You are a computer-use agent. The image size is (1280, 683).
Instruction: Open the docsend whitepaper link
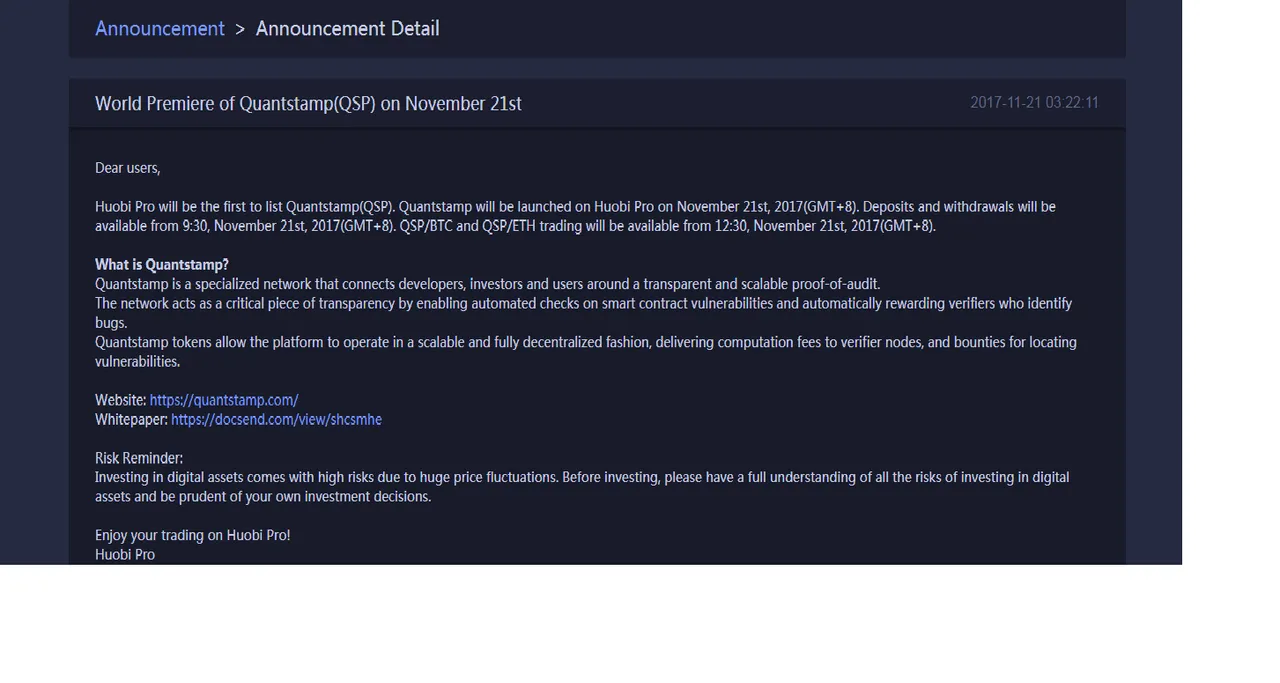pyautogui.click(x=276, y=420)
